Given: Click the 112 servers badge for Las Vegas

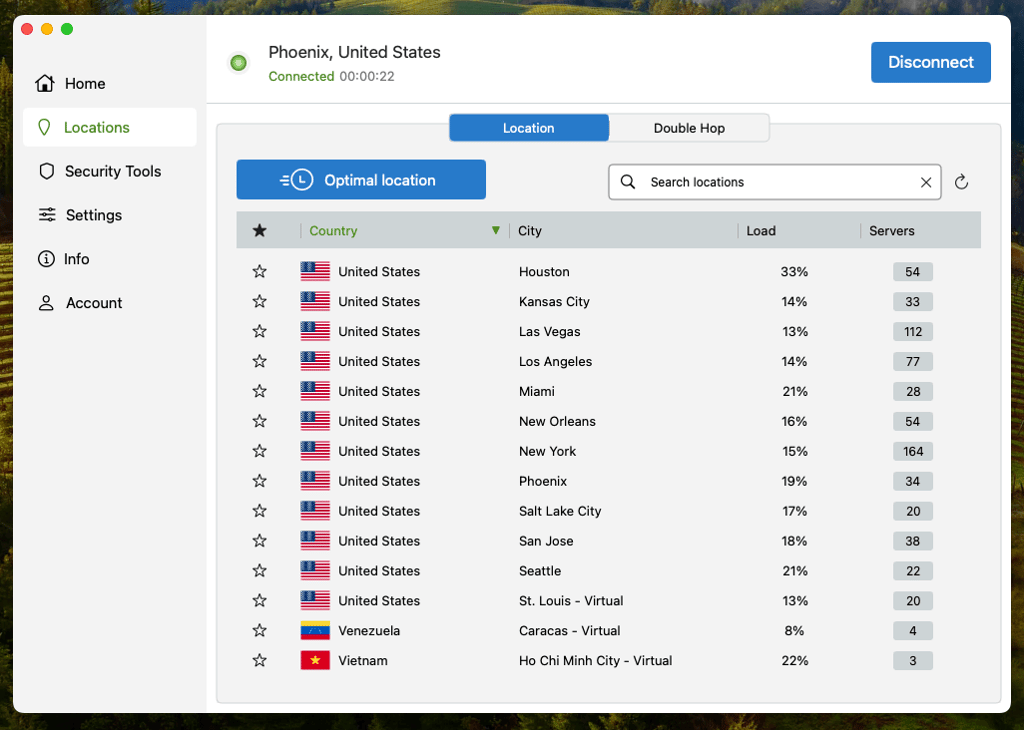Looking at the screenshot, I should pyautogui.click(x=913, y=332).
